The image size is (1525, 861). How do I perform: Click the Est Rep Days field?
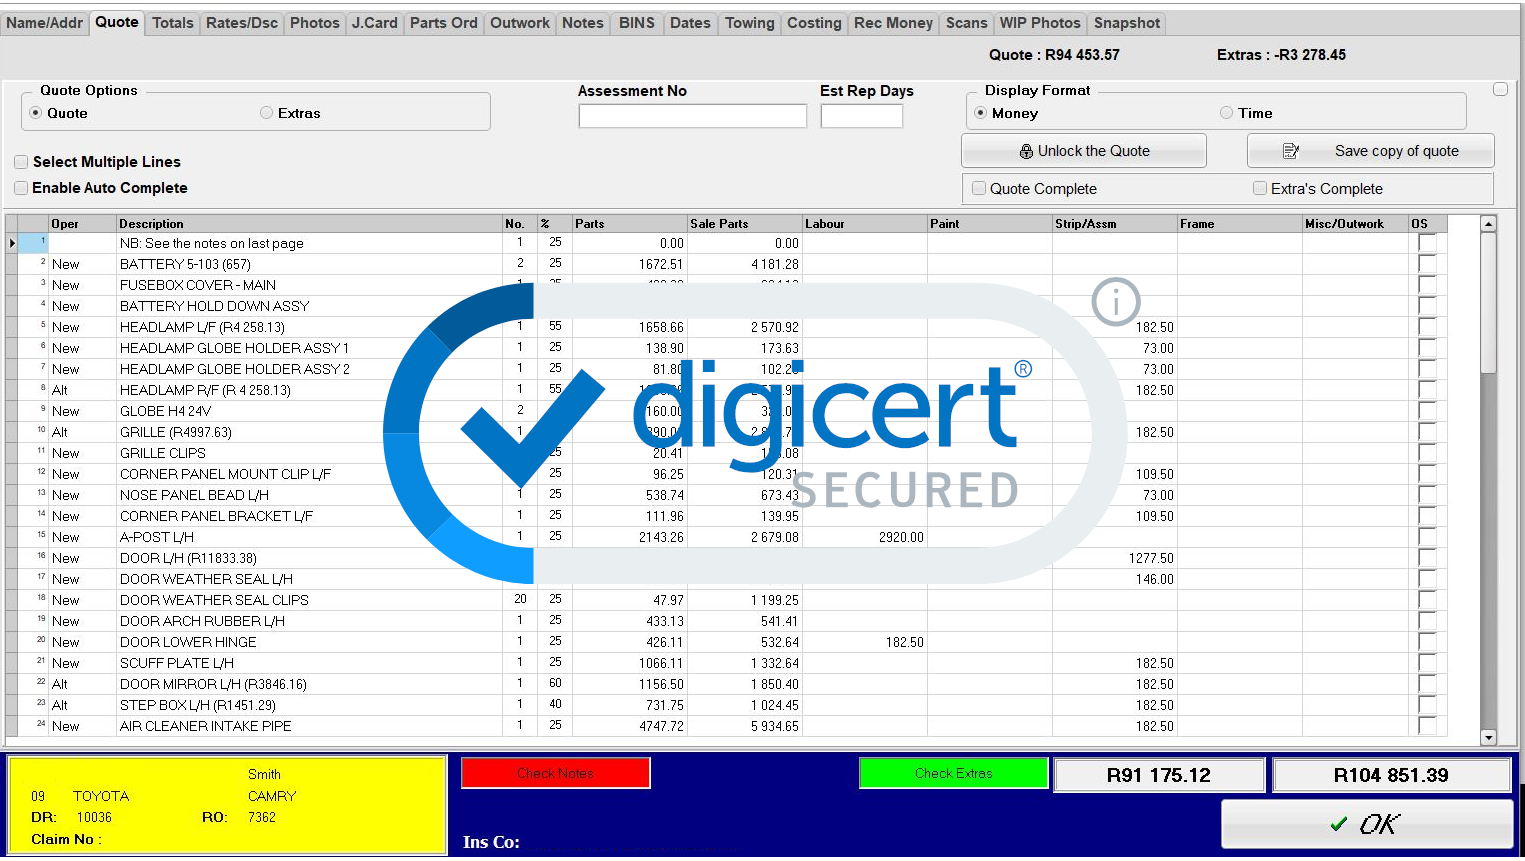coord(861,116)
